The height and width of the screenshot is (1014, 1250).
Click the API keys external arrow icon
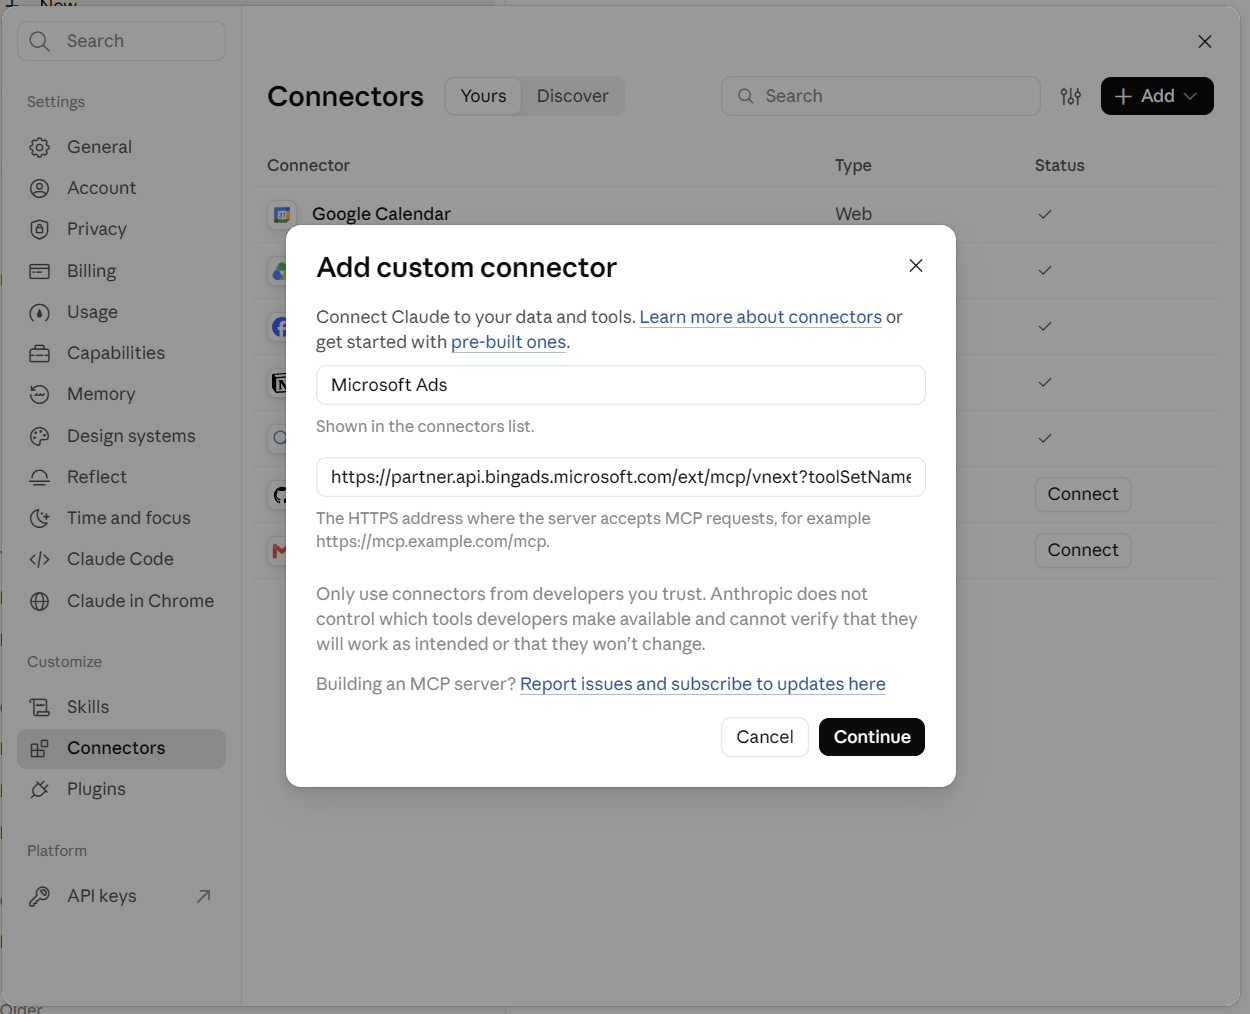coord(204,896)
